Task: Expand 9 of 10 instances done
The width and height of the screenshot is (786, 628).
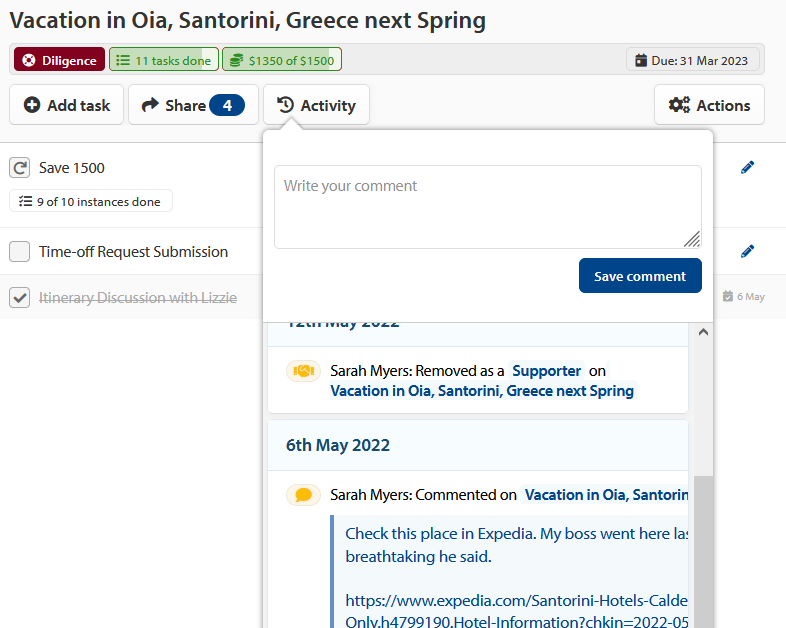Action: tap(91, 201)
